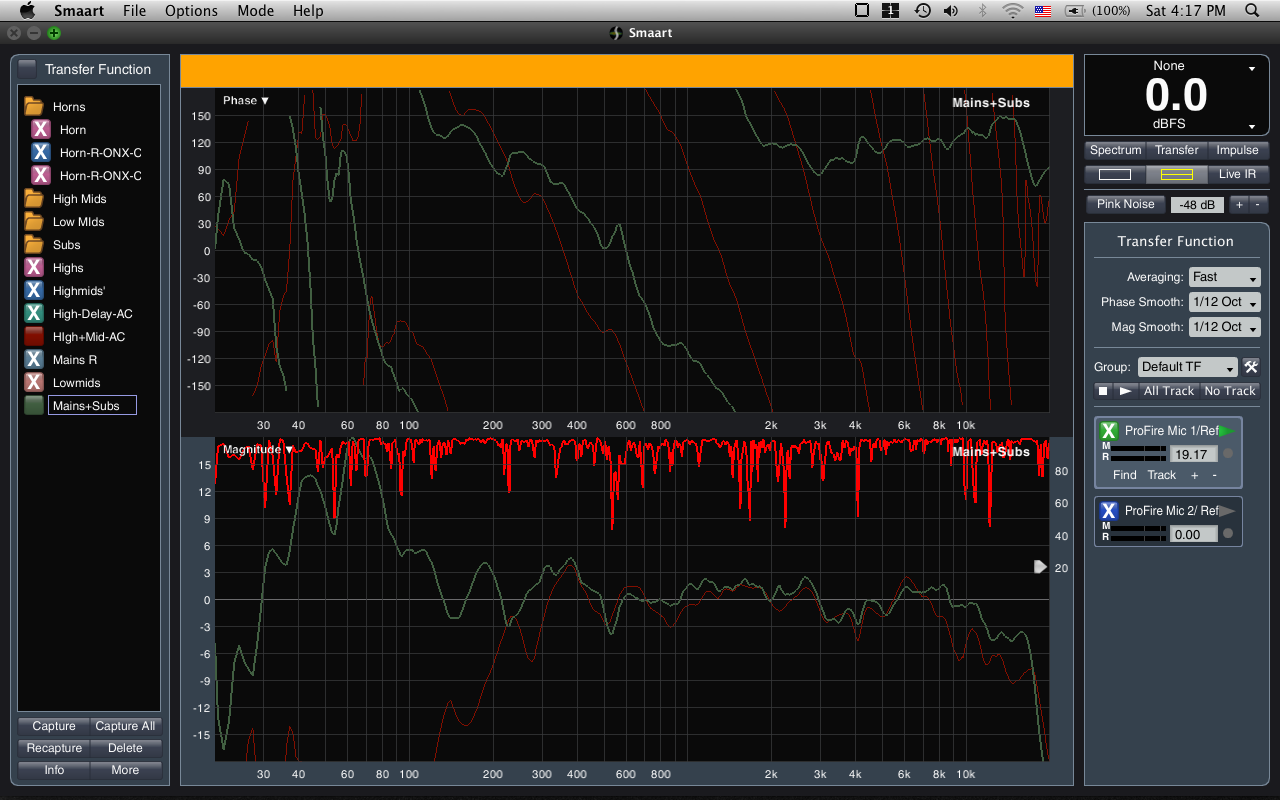Increase pink noise level with plus button
Image resolution: width=1280 pixels, height=800 pixels.
click(1239, 205)
